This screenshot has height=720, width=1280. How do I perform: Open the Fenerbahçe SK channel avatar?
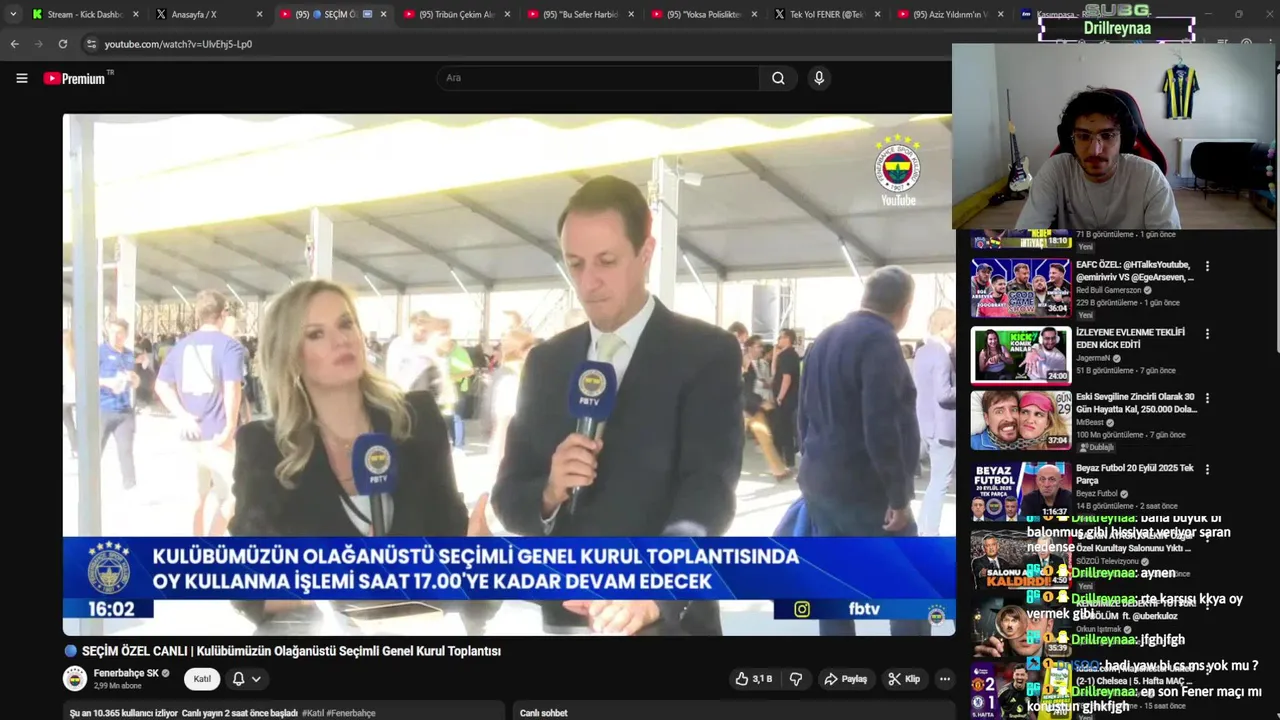tap(75, 679)
